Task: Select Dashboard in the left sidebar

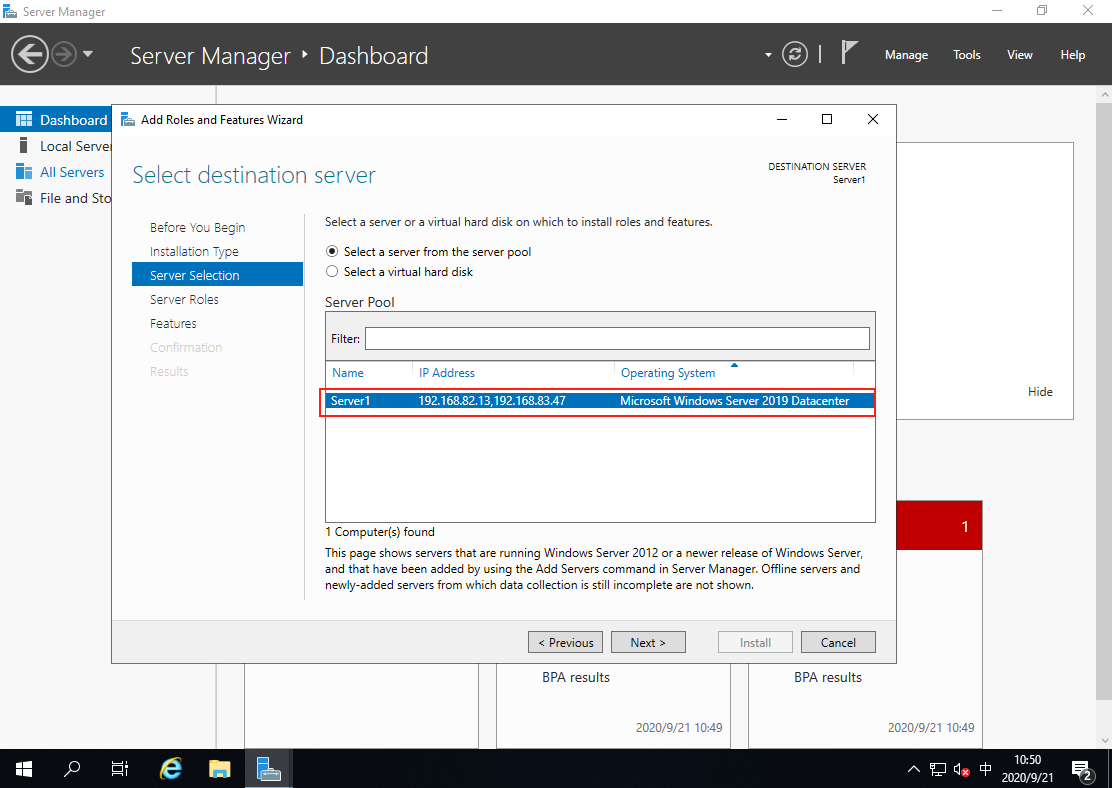Action: click(56, 119)
